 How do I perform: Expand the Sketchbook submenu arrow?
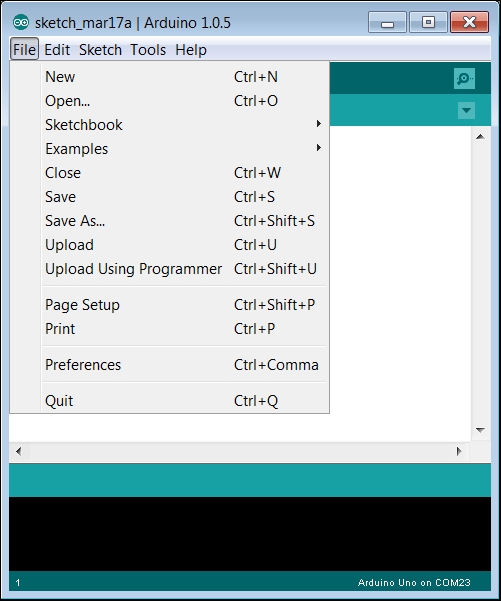[x=319, y=123]
